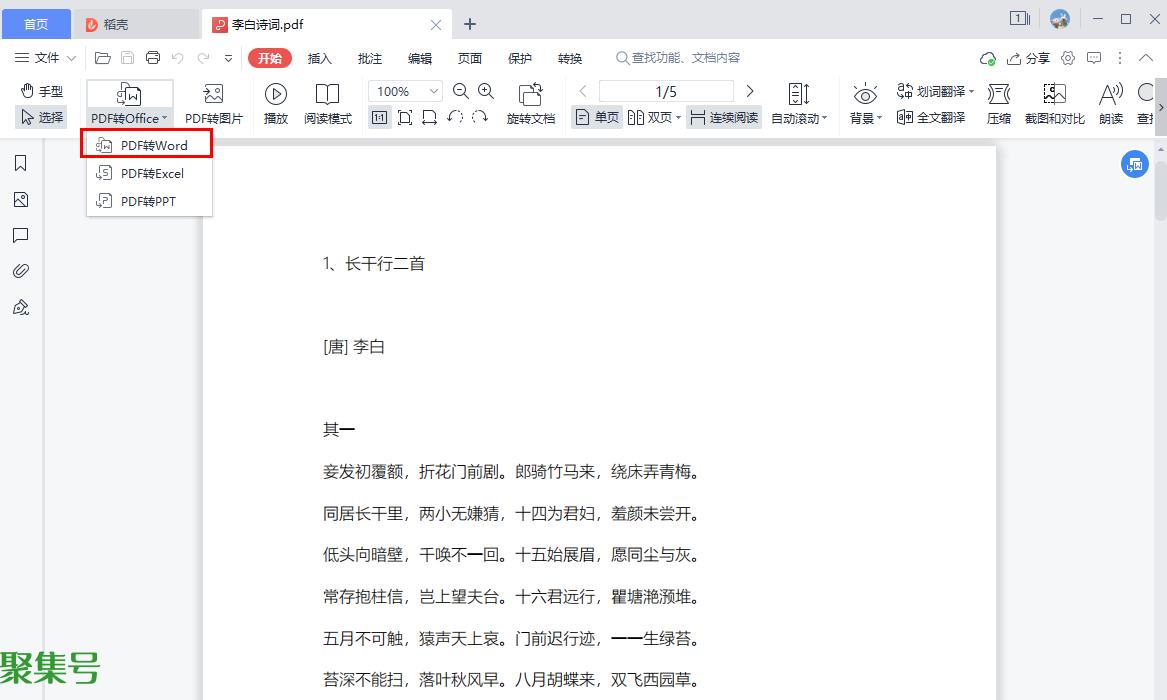Screen dimensions: 1167x700
Task: Click the 分享 share button
Action: click(1029, 59)
